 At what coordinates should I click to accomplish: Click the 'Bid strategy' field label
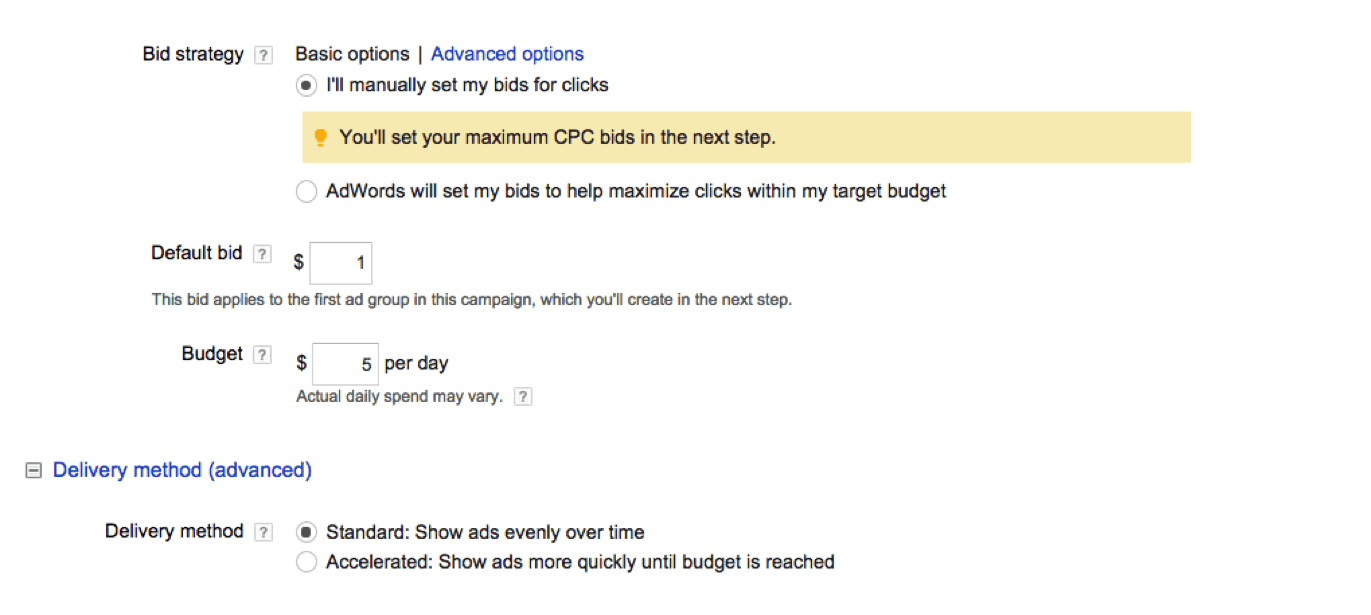[x=193, y=54]
